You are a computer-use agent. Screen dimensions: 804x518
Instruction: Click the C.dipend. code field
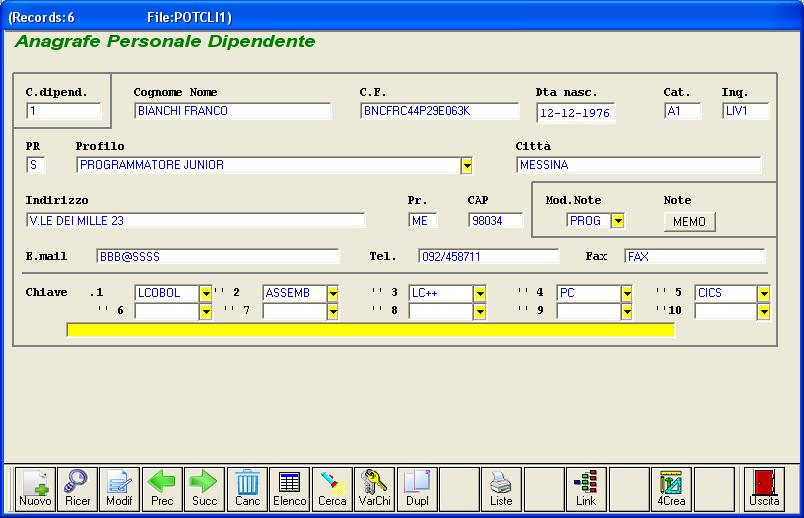[64, 111]
